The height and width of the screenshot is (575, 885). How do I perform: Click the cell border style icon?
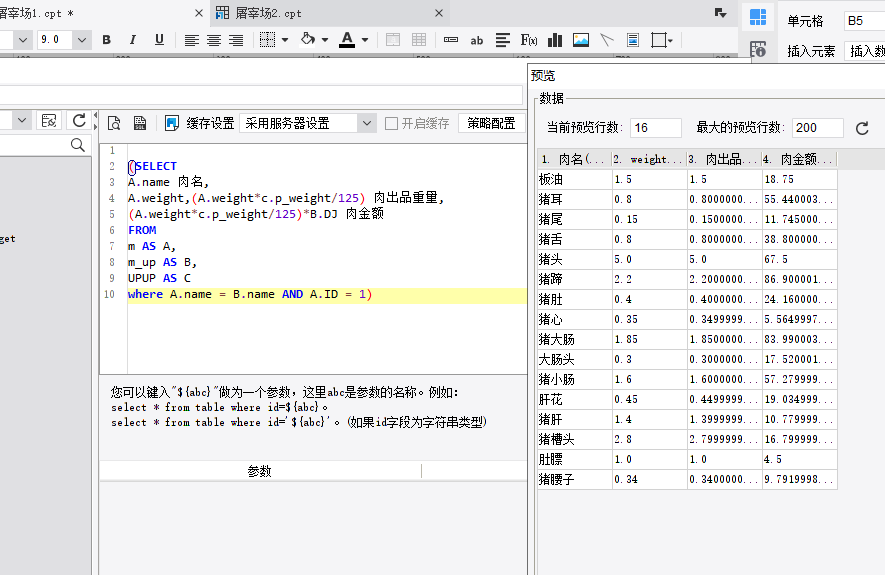tap(267, 40)
